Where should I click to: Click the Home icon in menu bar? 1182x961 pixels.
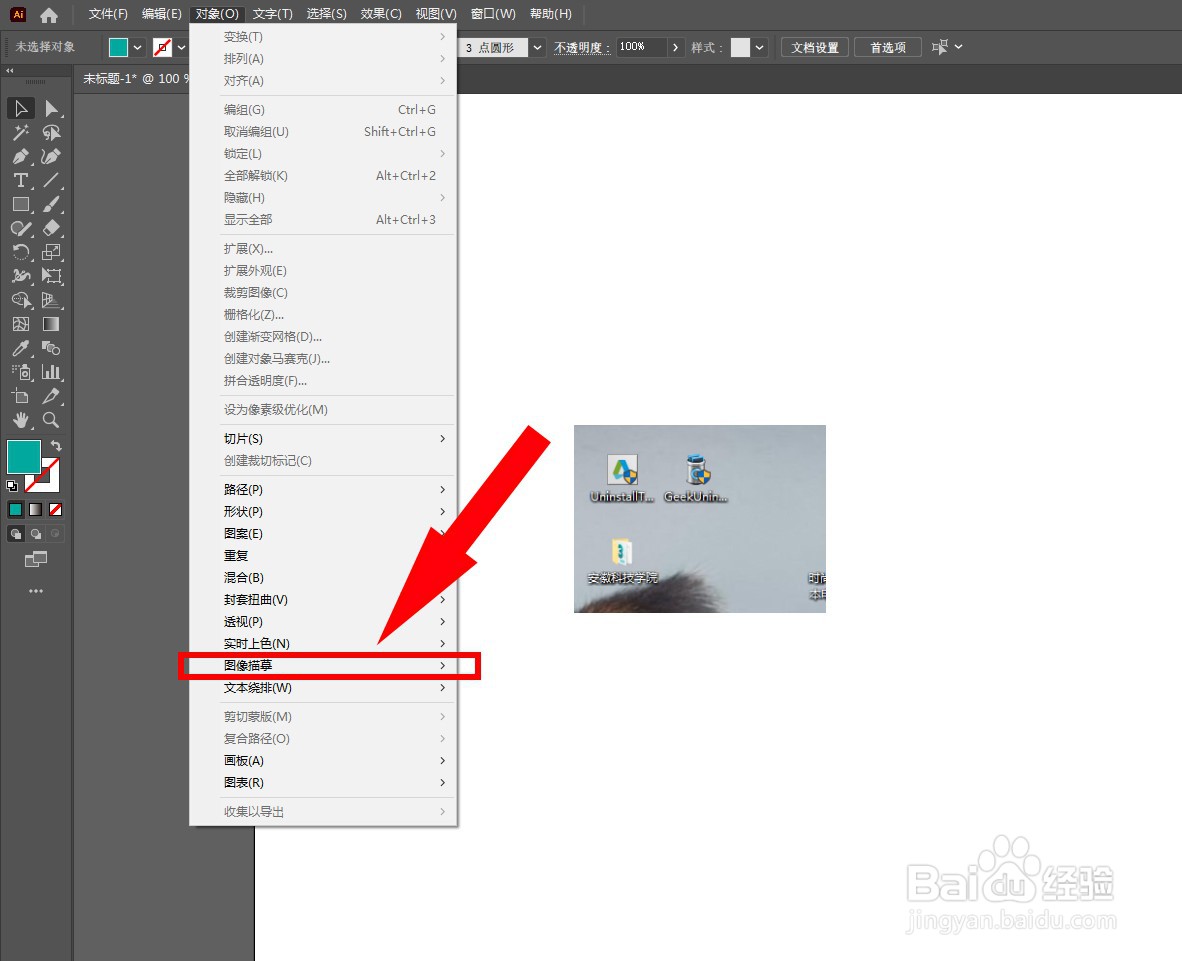point(49,14)
